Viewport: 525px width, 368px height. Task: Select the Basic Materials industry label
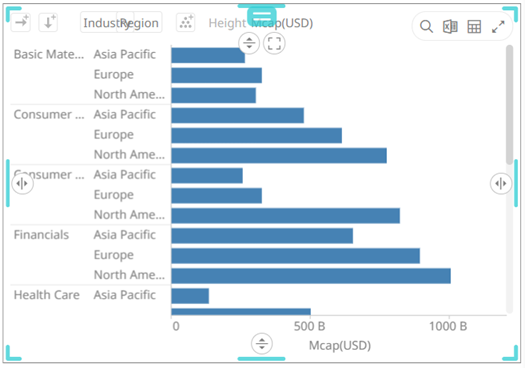tap(49, 54)
